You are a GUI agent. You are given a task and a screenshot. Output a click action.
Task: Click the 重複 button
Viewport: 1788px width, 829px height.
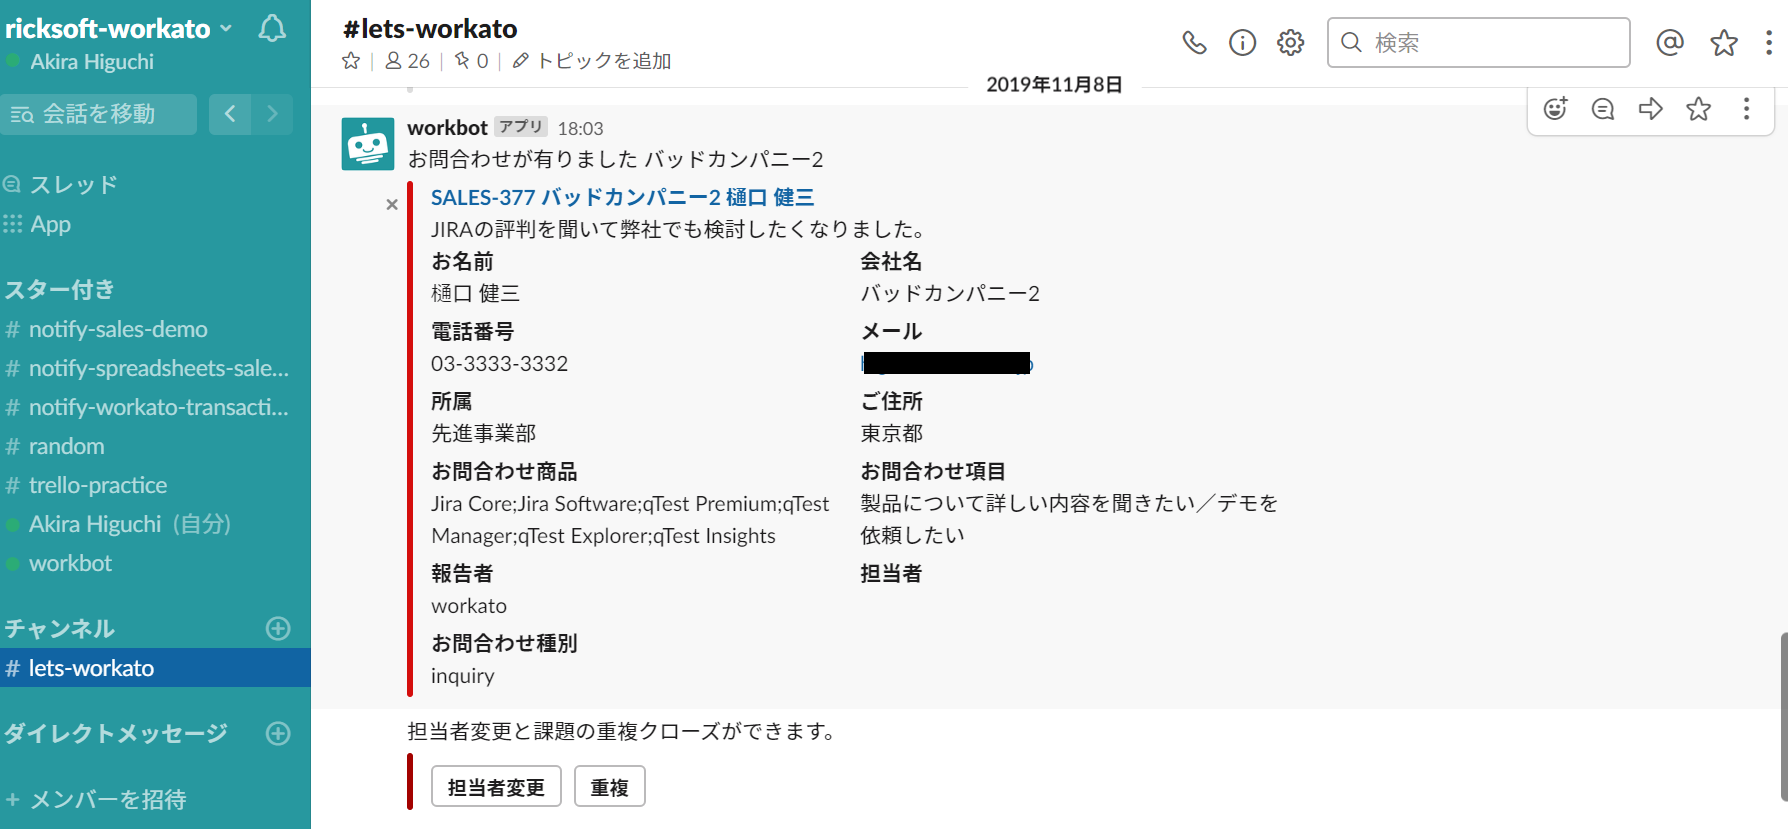[610, 787]
